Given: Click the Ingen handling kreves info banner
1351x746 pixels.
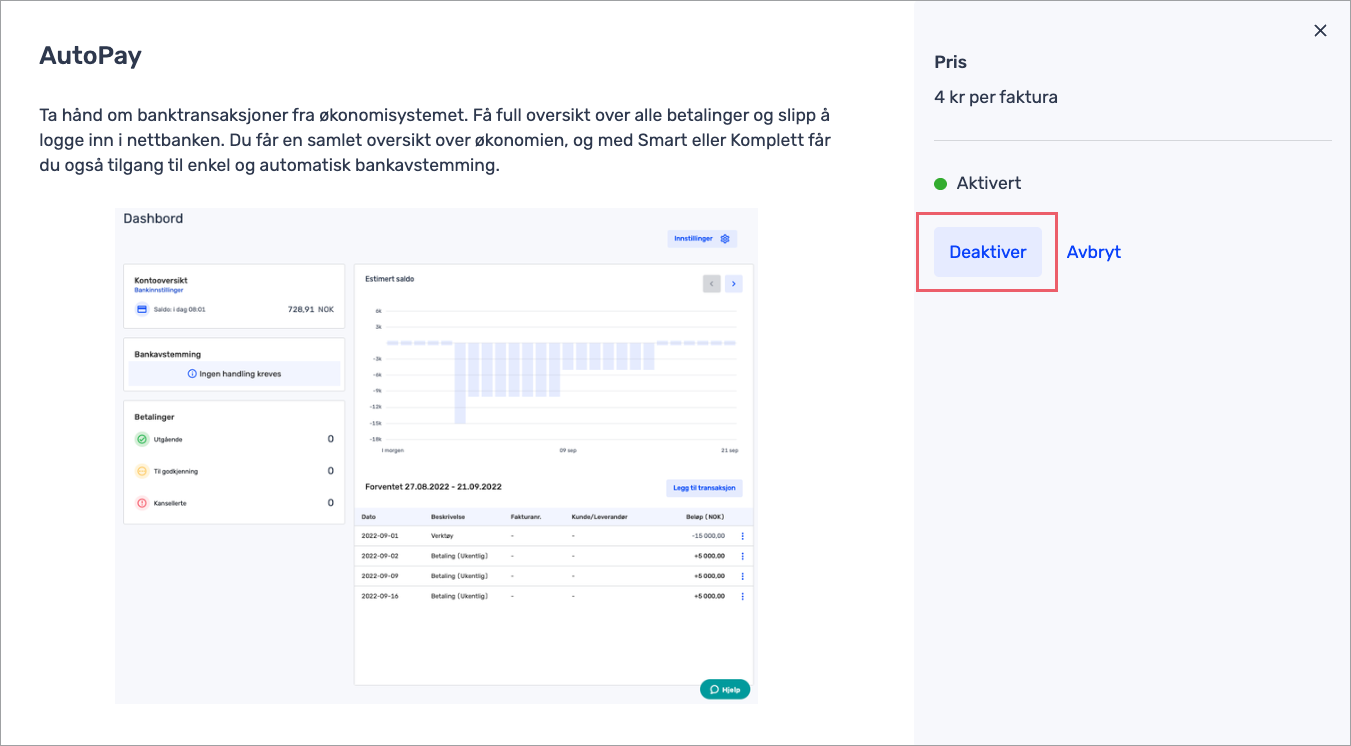Looking at the screenshot, I should 234,374.
